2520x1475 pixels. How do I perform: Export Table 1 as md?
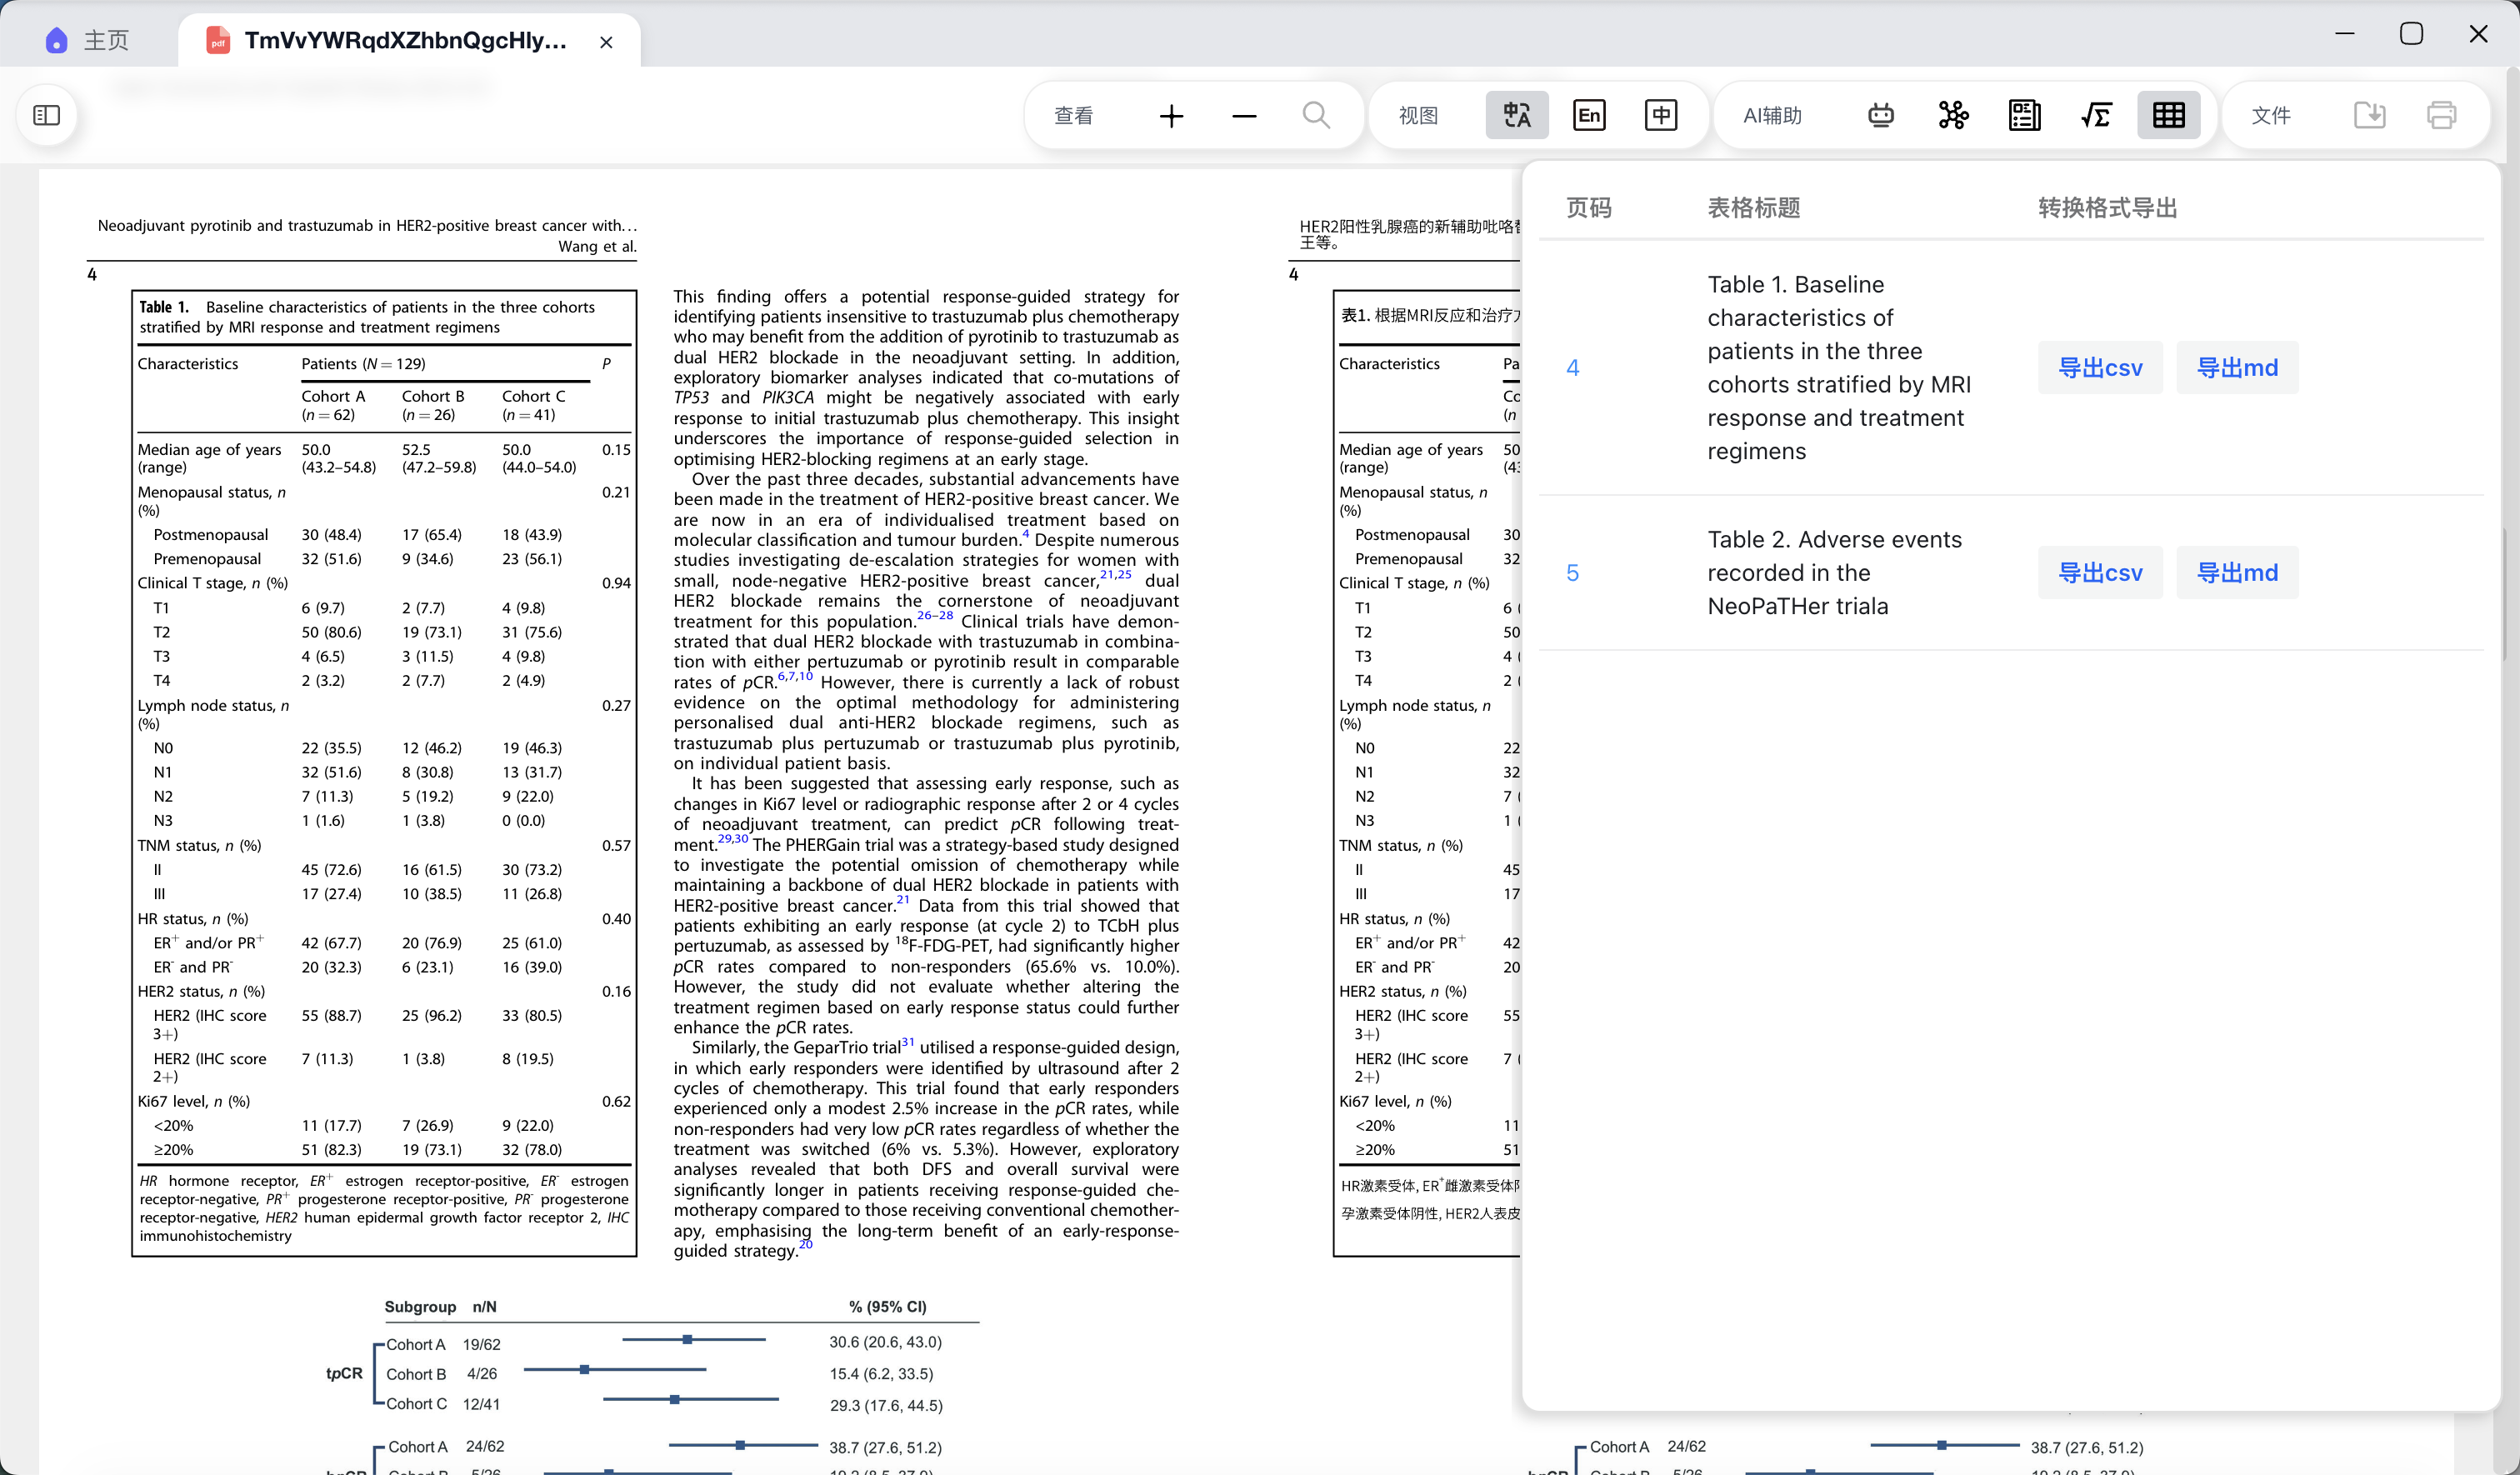(2237, 368)
